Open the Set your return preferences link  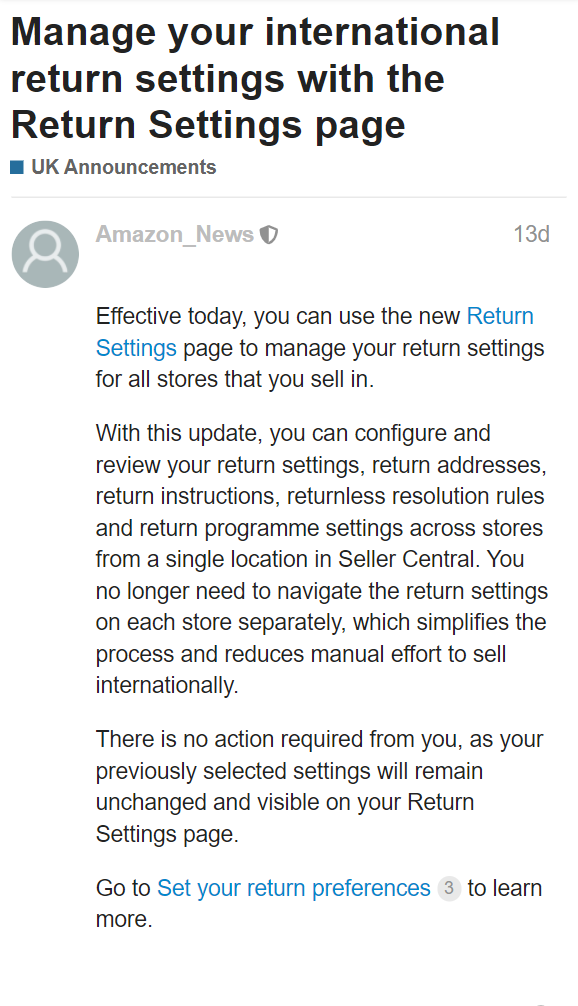click(294, 889)
